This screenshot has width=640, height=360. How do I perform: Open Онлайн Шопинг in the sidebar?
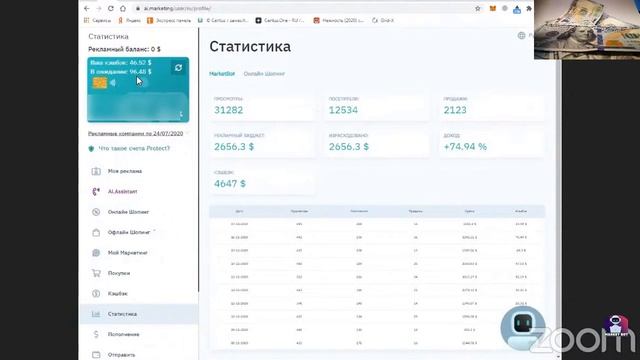[x=128, y=212]
